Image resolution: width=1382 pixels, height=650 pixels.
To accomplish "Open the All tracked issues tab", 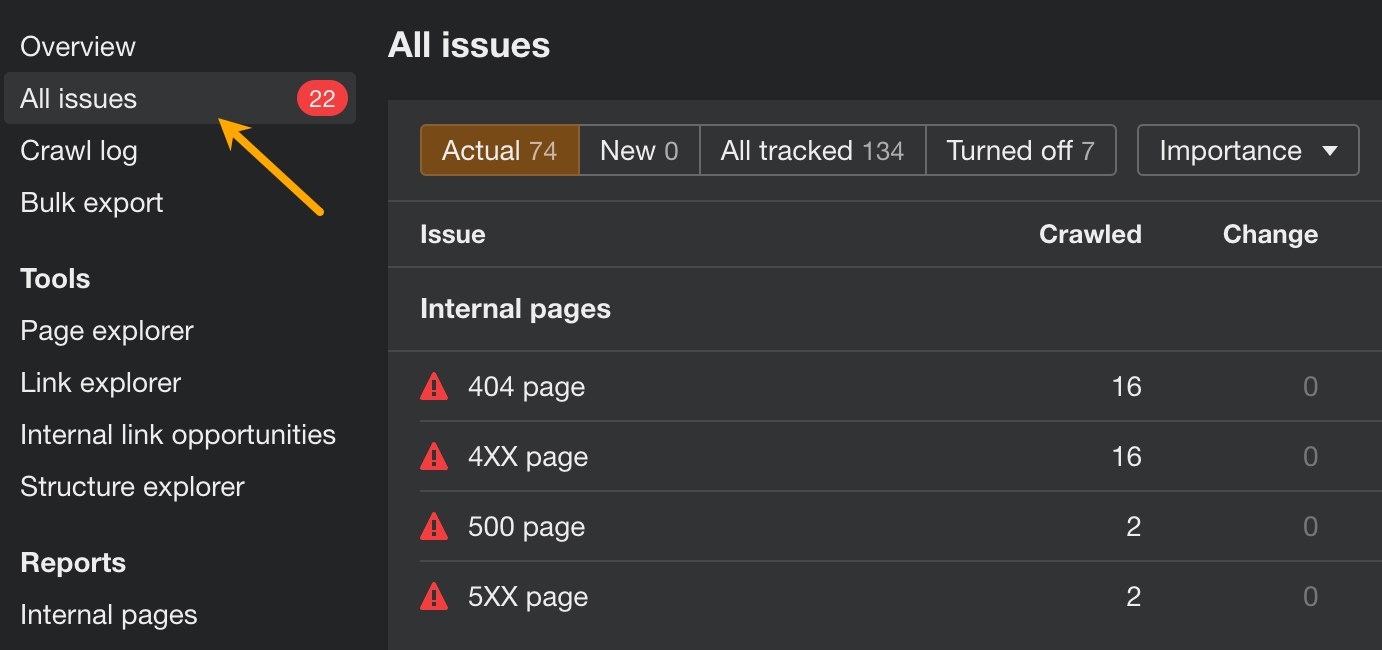I will coord(812,150).
